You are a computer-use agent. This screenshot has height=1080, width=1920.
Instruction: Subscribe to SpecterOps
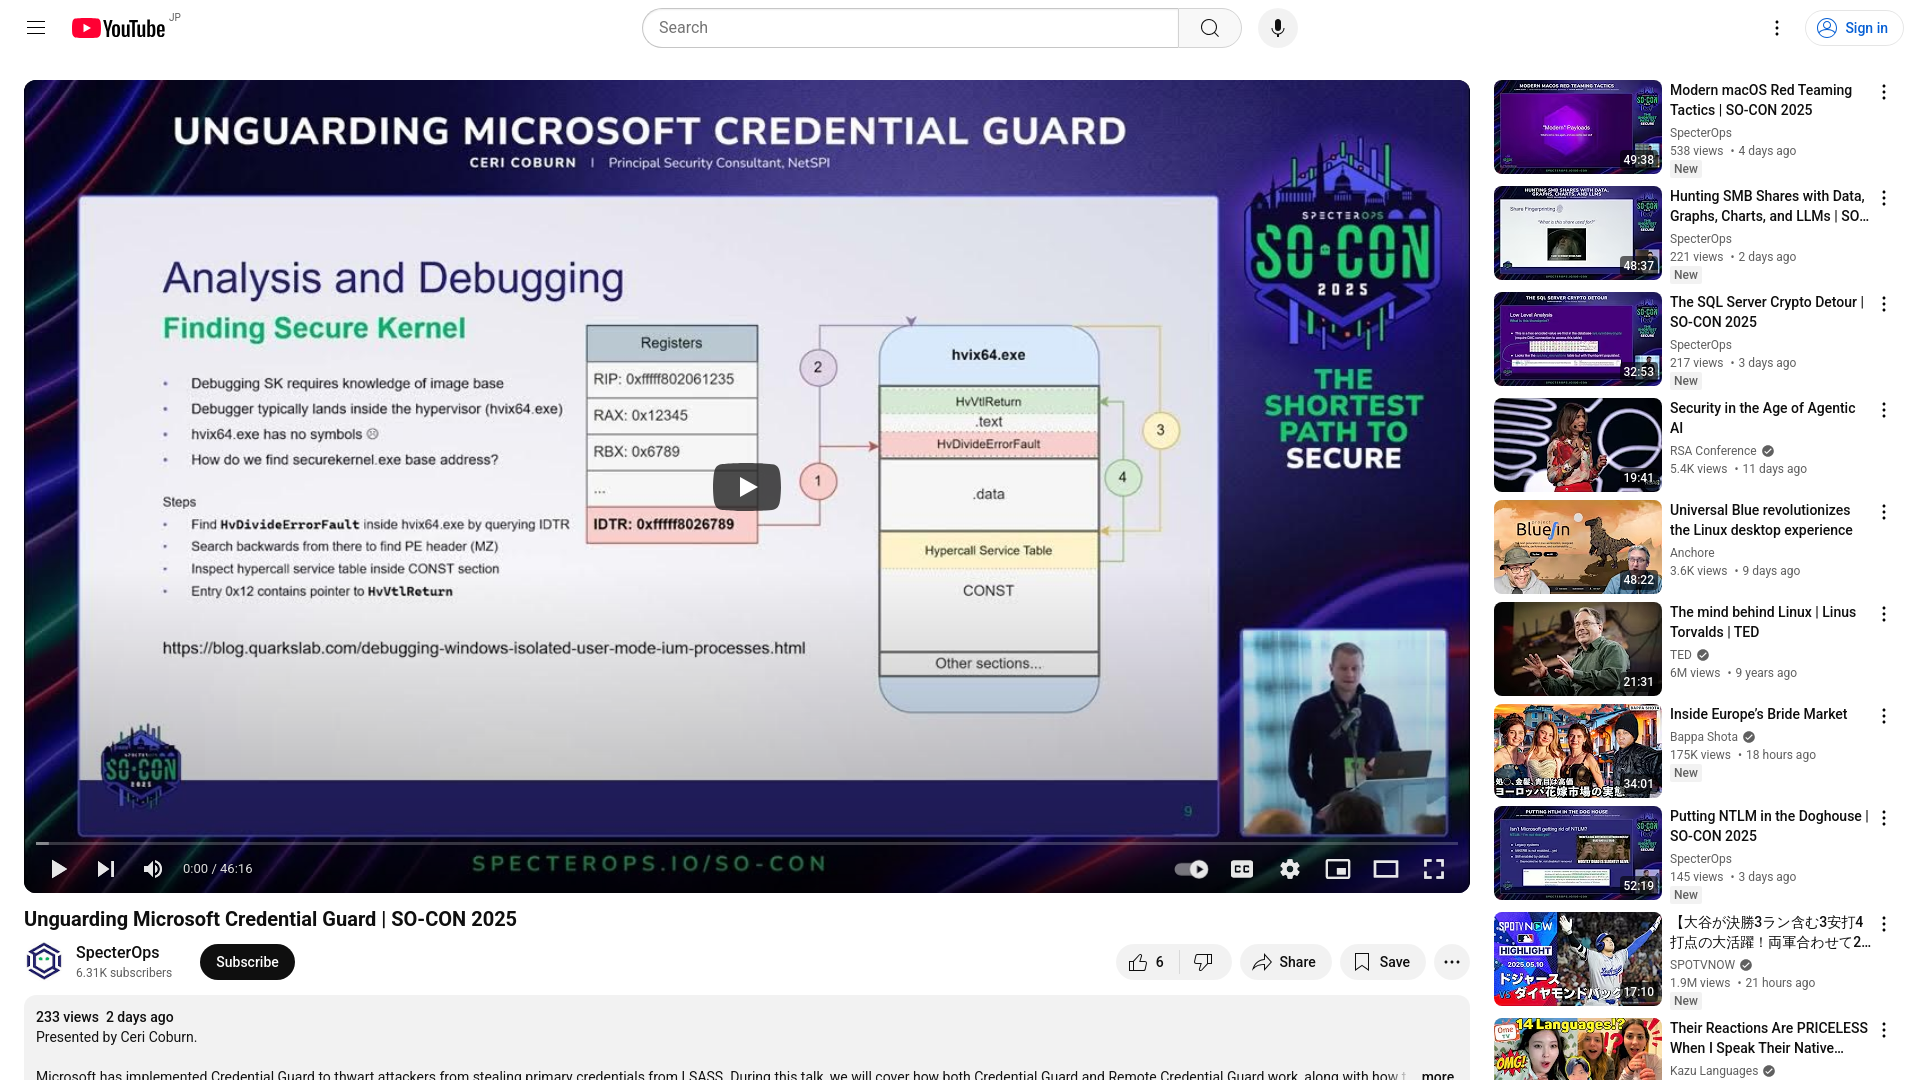(247, 962)
